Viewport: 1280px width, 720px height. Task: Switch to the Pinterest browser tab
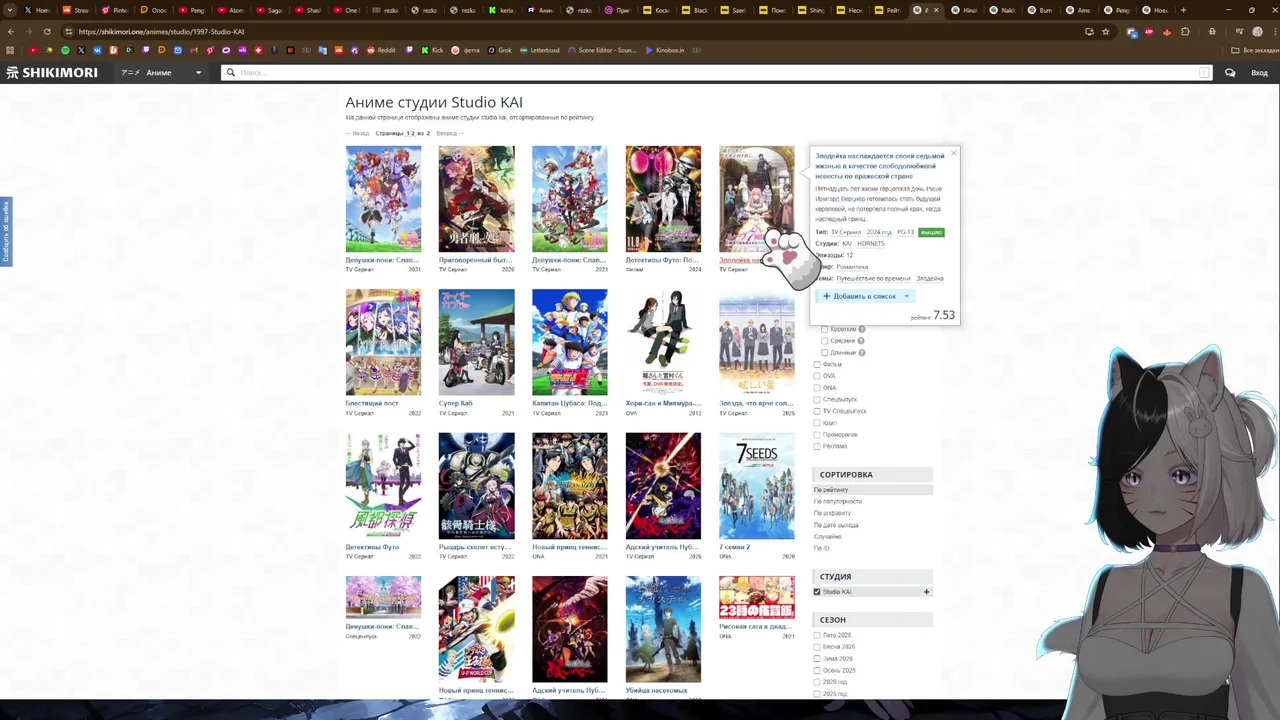[x=115, y=10]
